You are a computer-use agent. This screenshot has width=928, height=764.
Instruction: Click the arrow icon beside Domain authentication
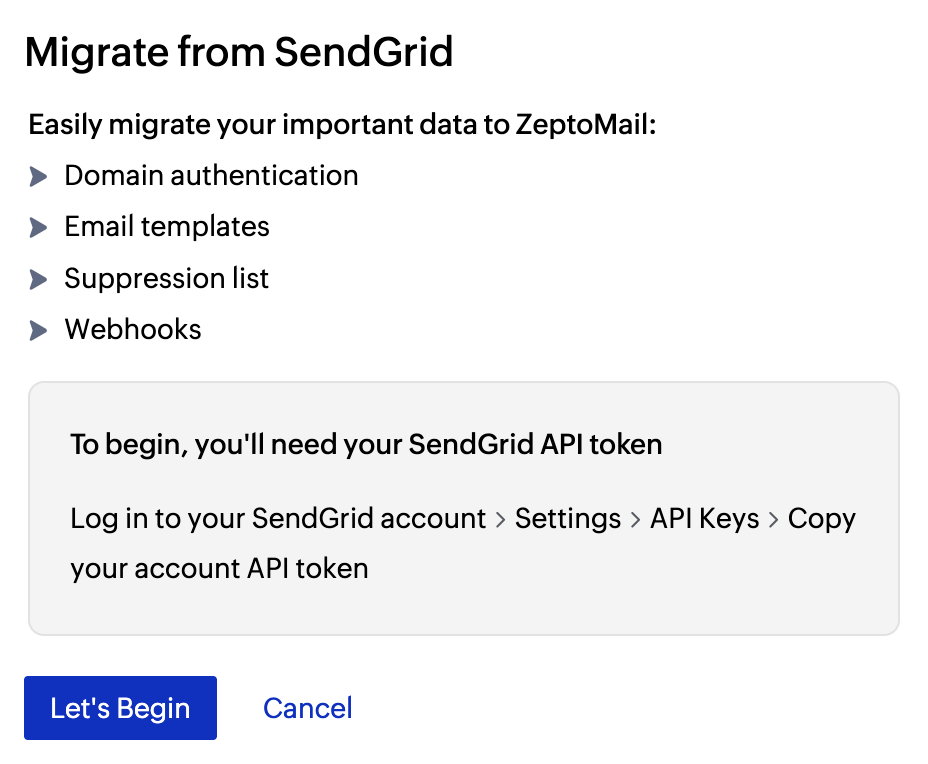tap(39, 176)
